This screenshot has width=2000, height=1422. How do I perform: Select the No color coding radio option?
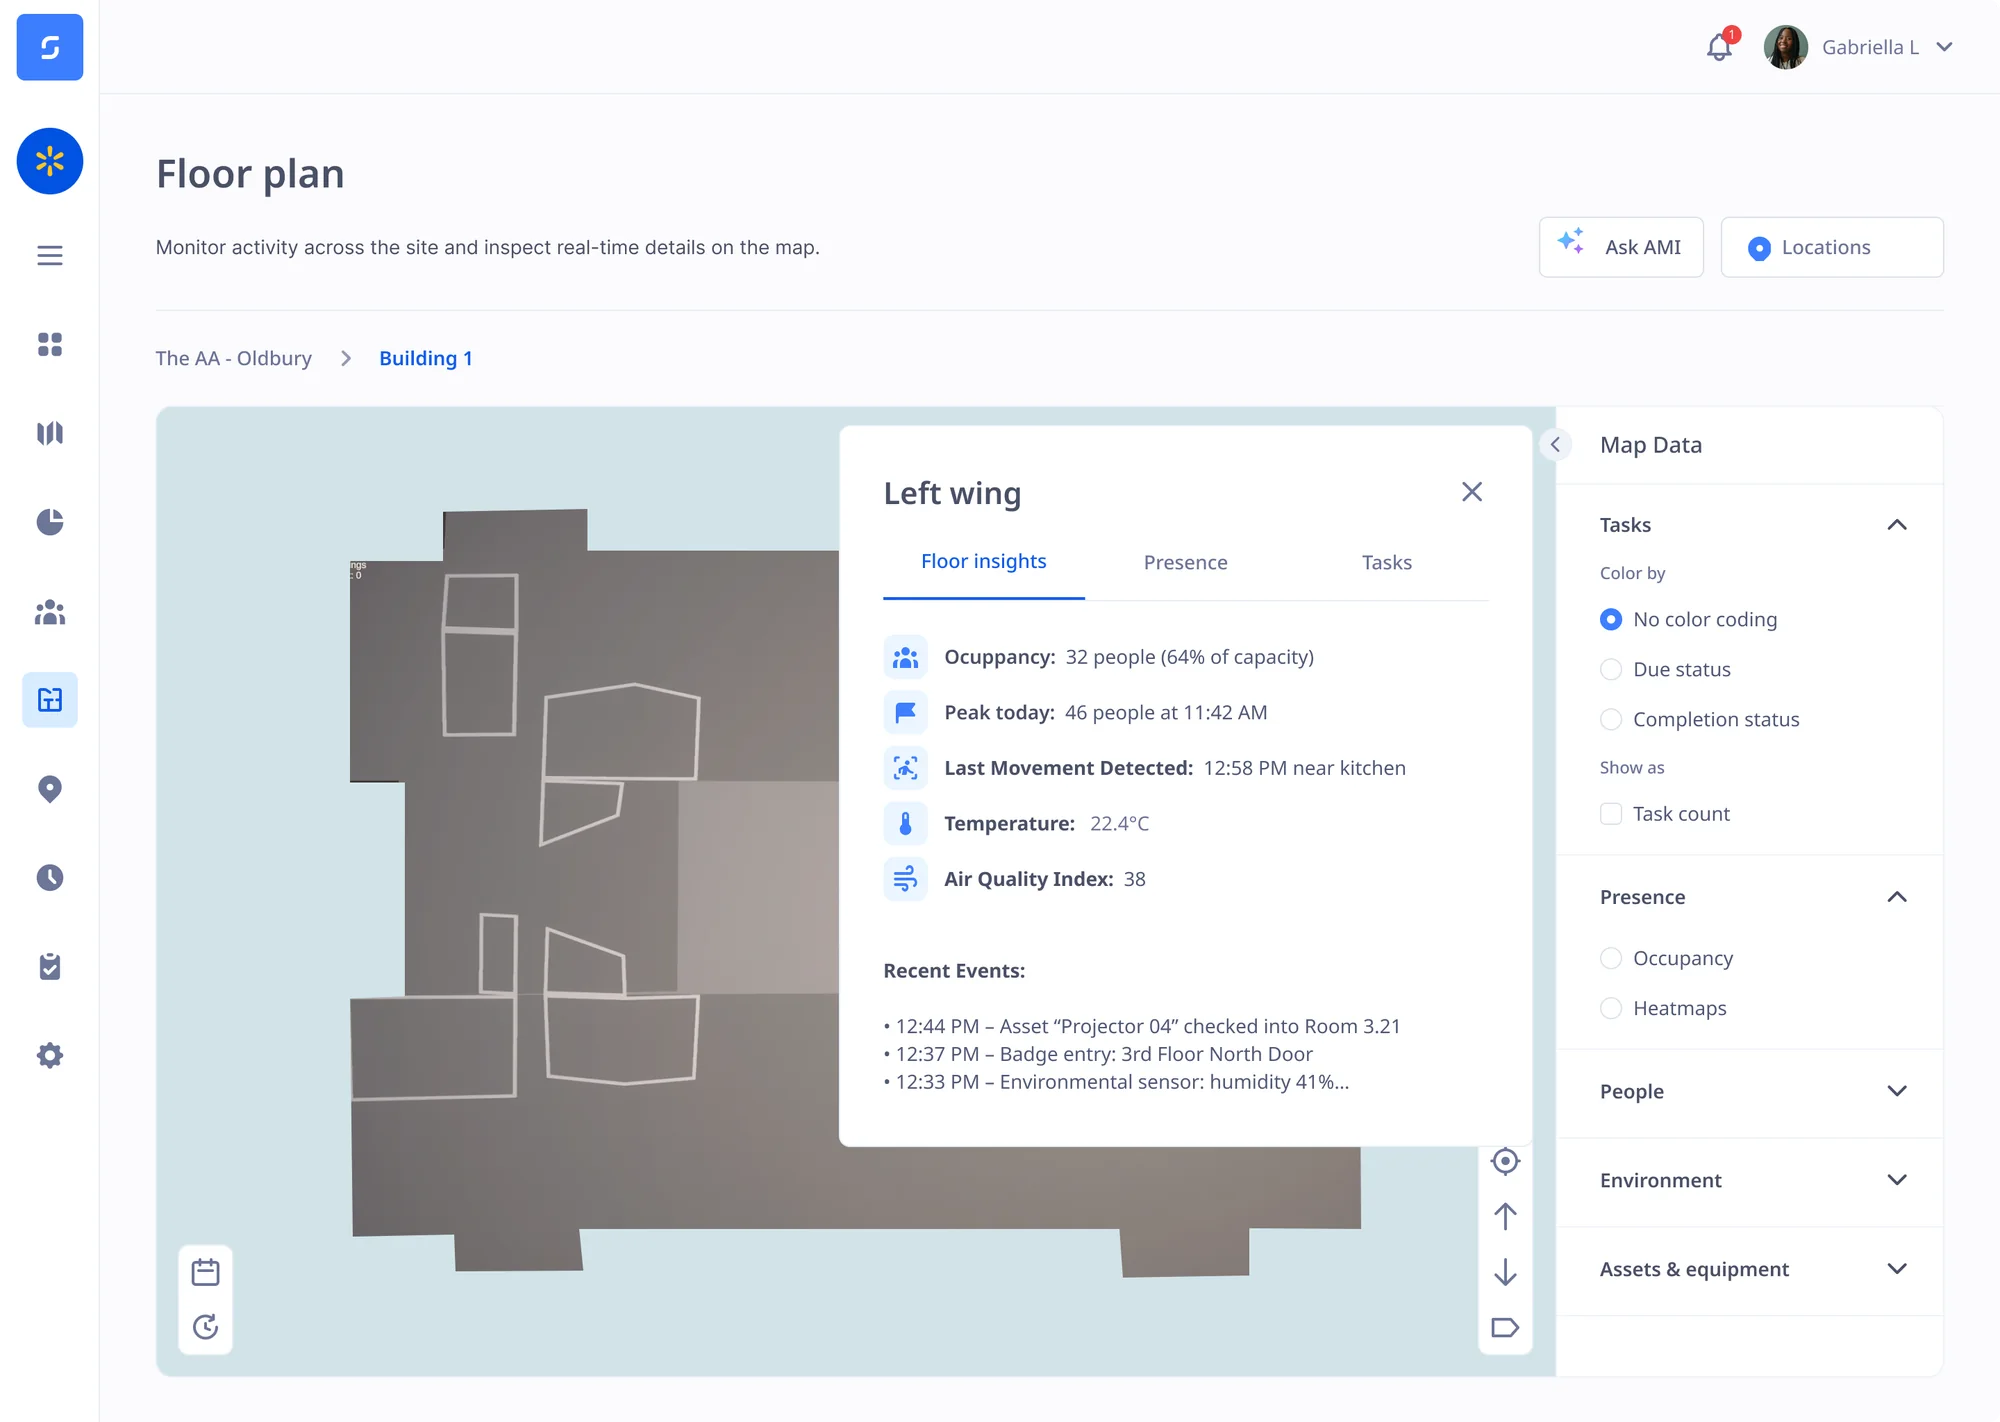[1611, 620]
